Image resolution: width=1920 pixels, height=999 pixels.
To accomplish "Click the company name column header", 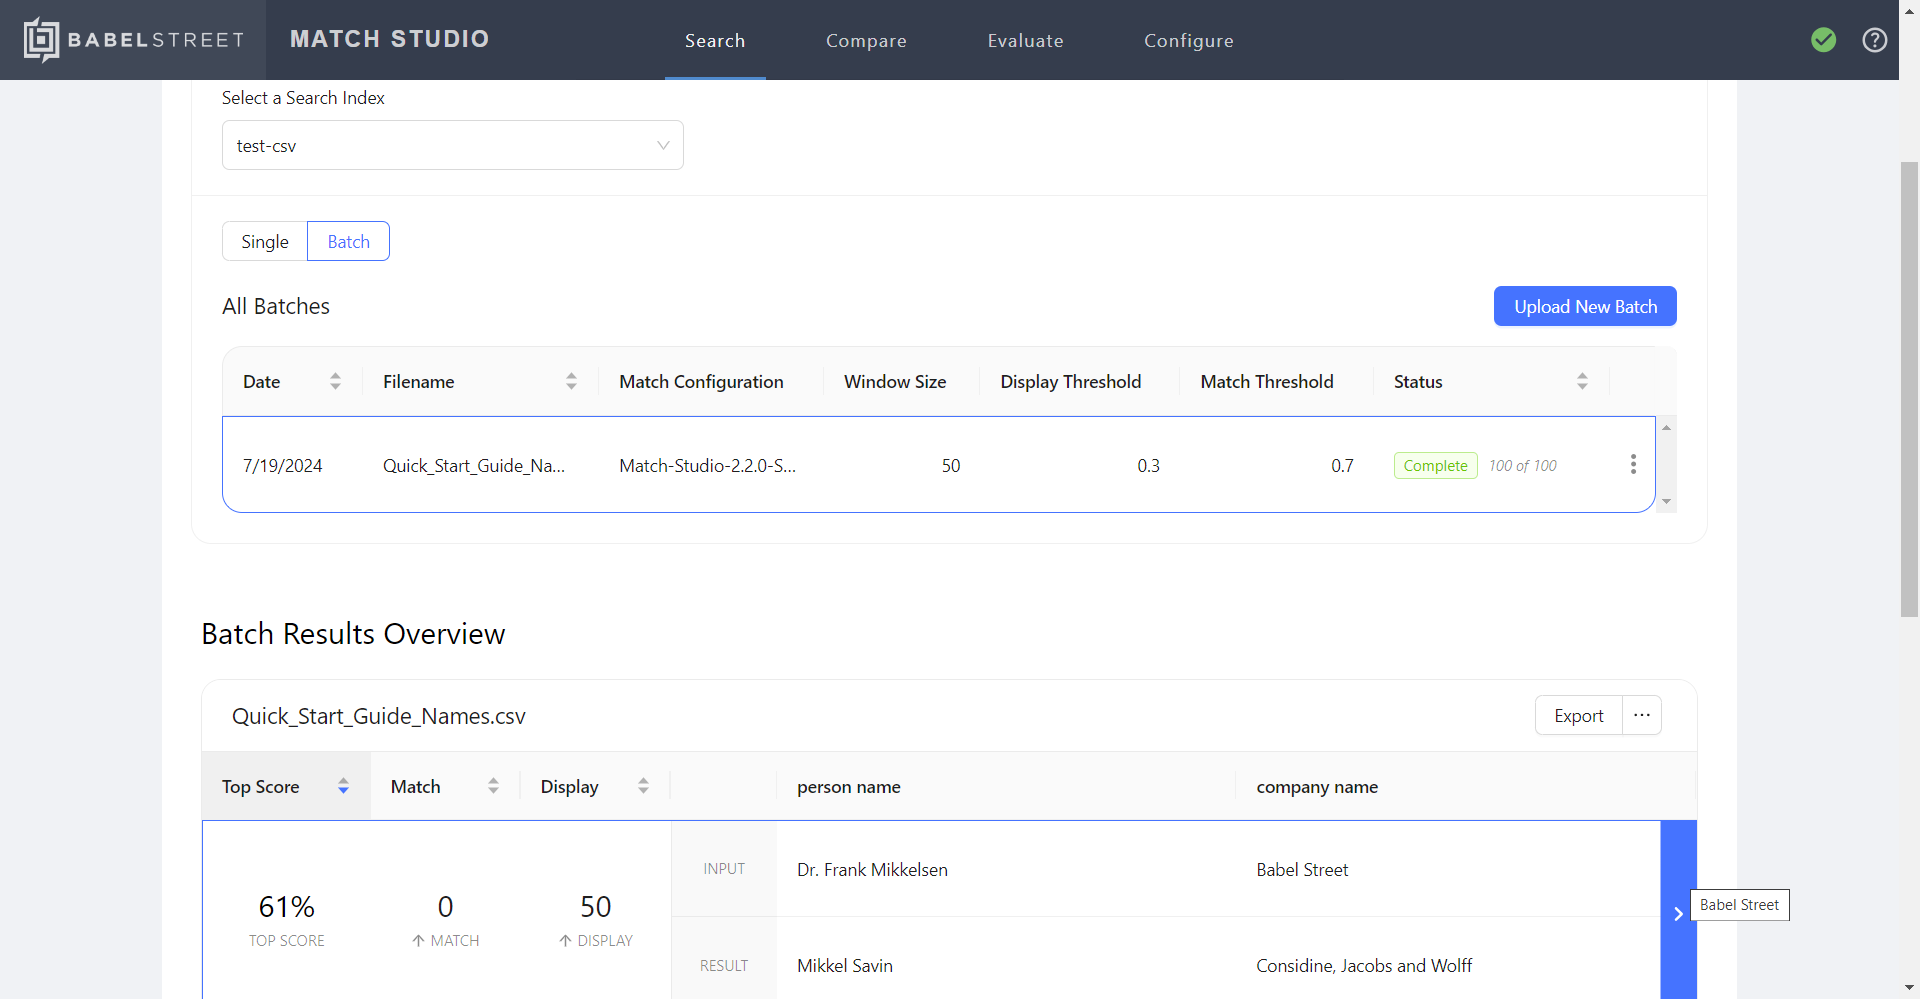I will click(x=1317, y=786).
